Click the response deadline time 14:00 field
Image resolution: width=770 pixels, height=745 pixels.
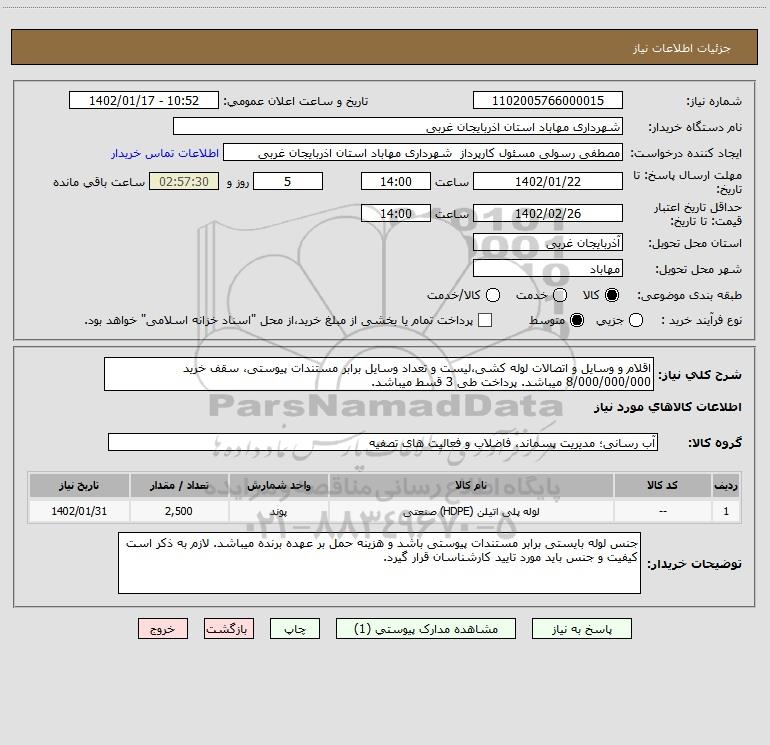[x=396, y=182]
